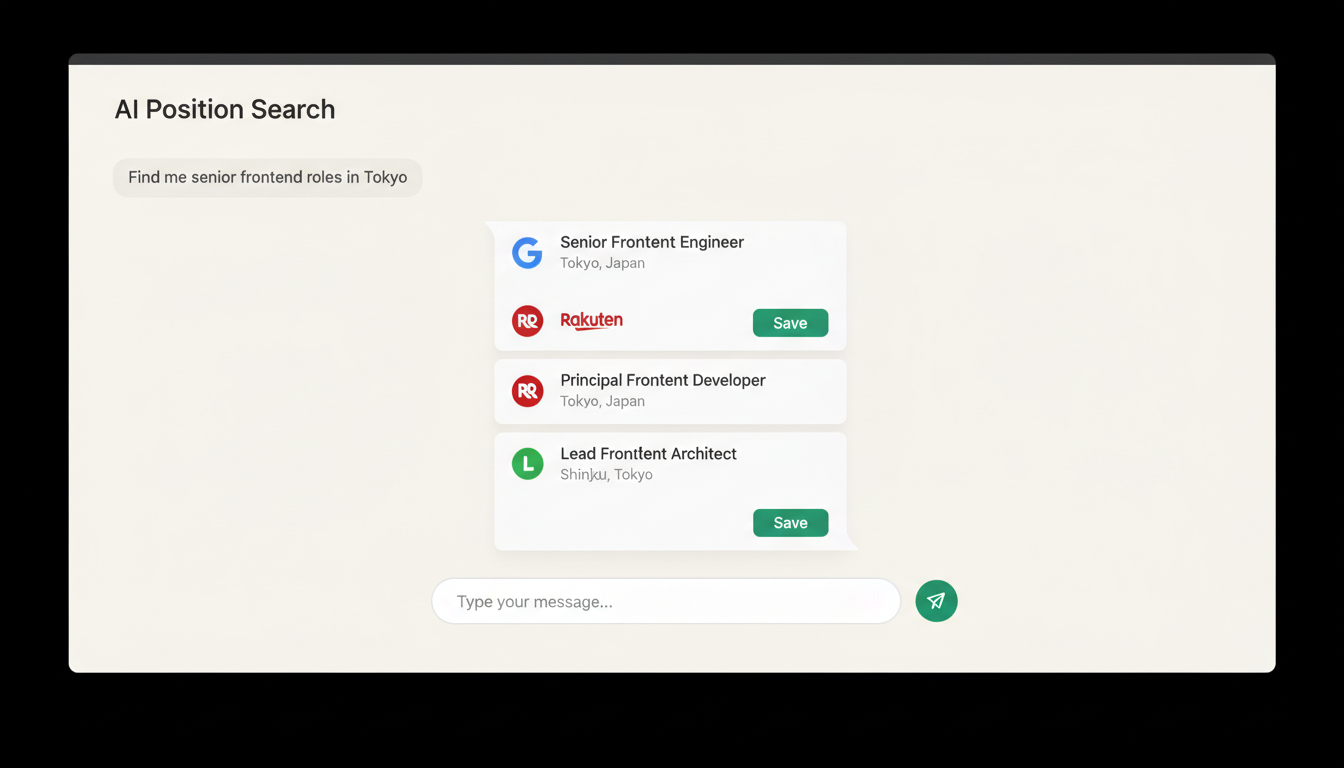Click the Rakuten icon on Principal Frontent Developer card

tap(527, 391)
